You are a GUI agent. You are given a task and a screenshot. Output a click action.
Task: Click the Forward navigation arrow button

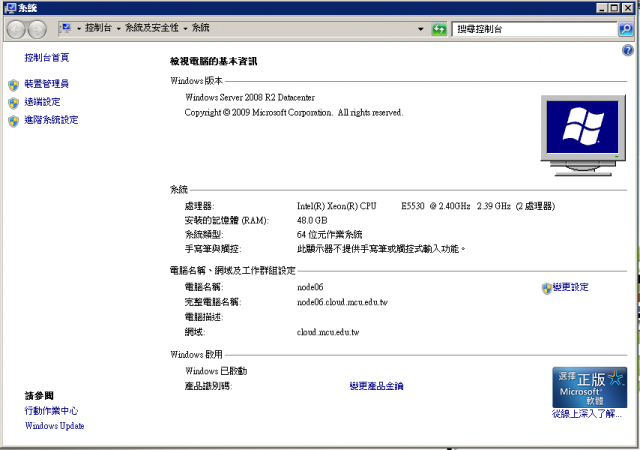[37, 29]
